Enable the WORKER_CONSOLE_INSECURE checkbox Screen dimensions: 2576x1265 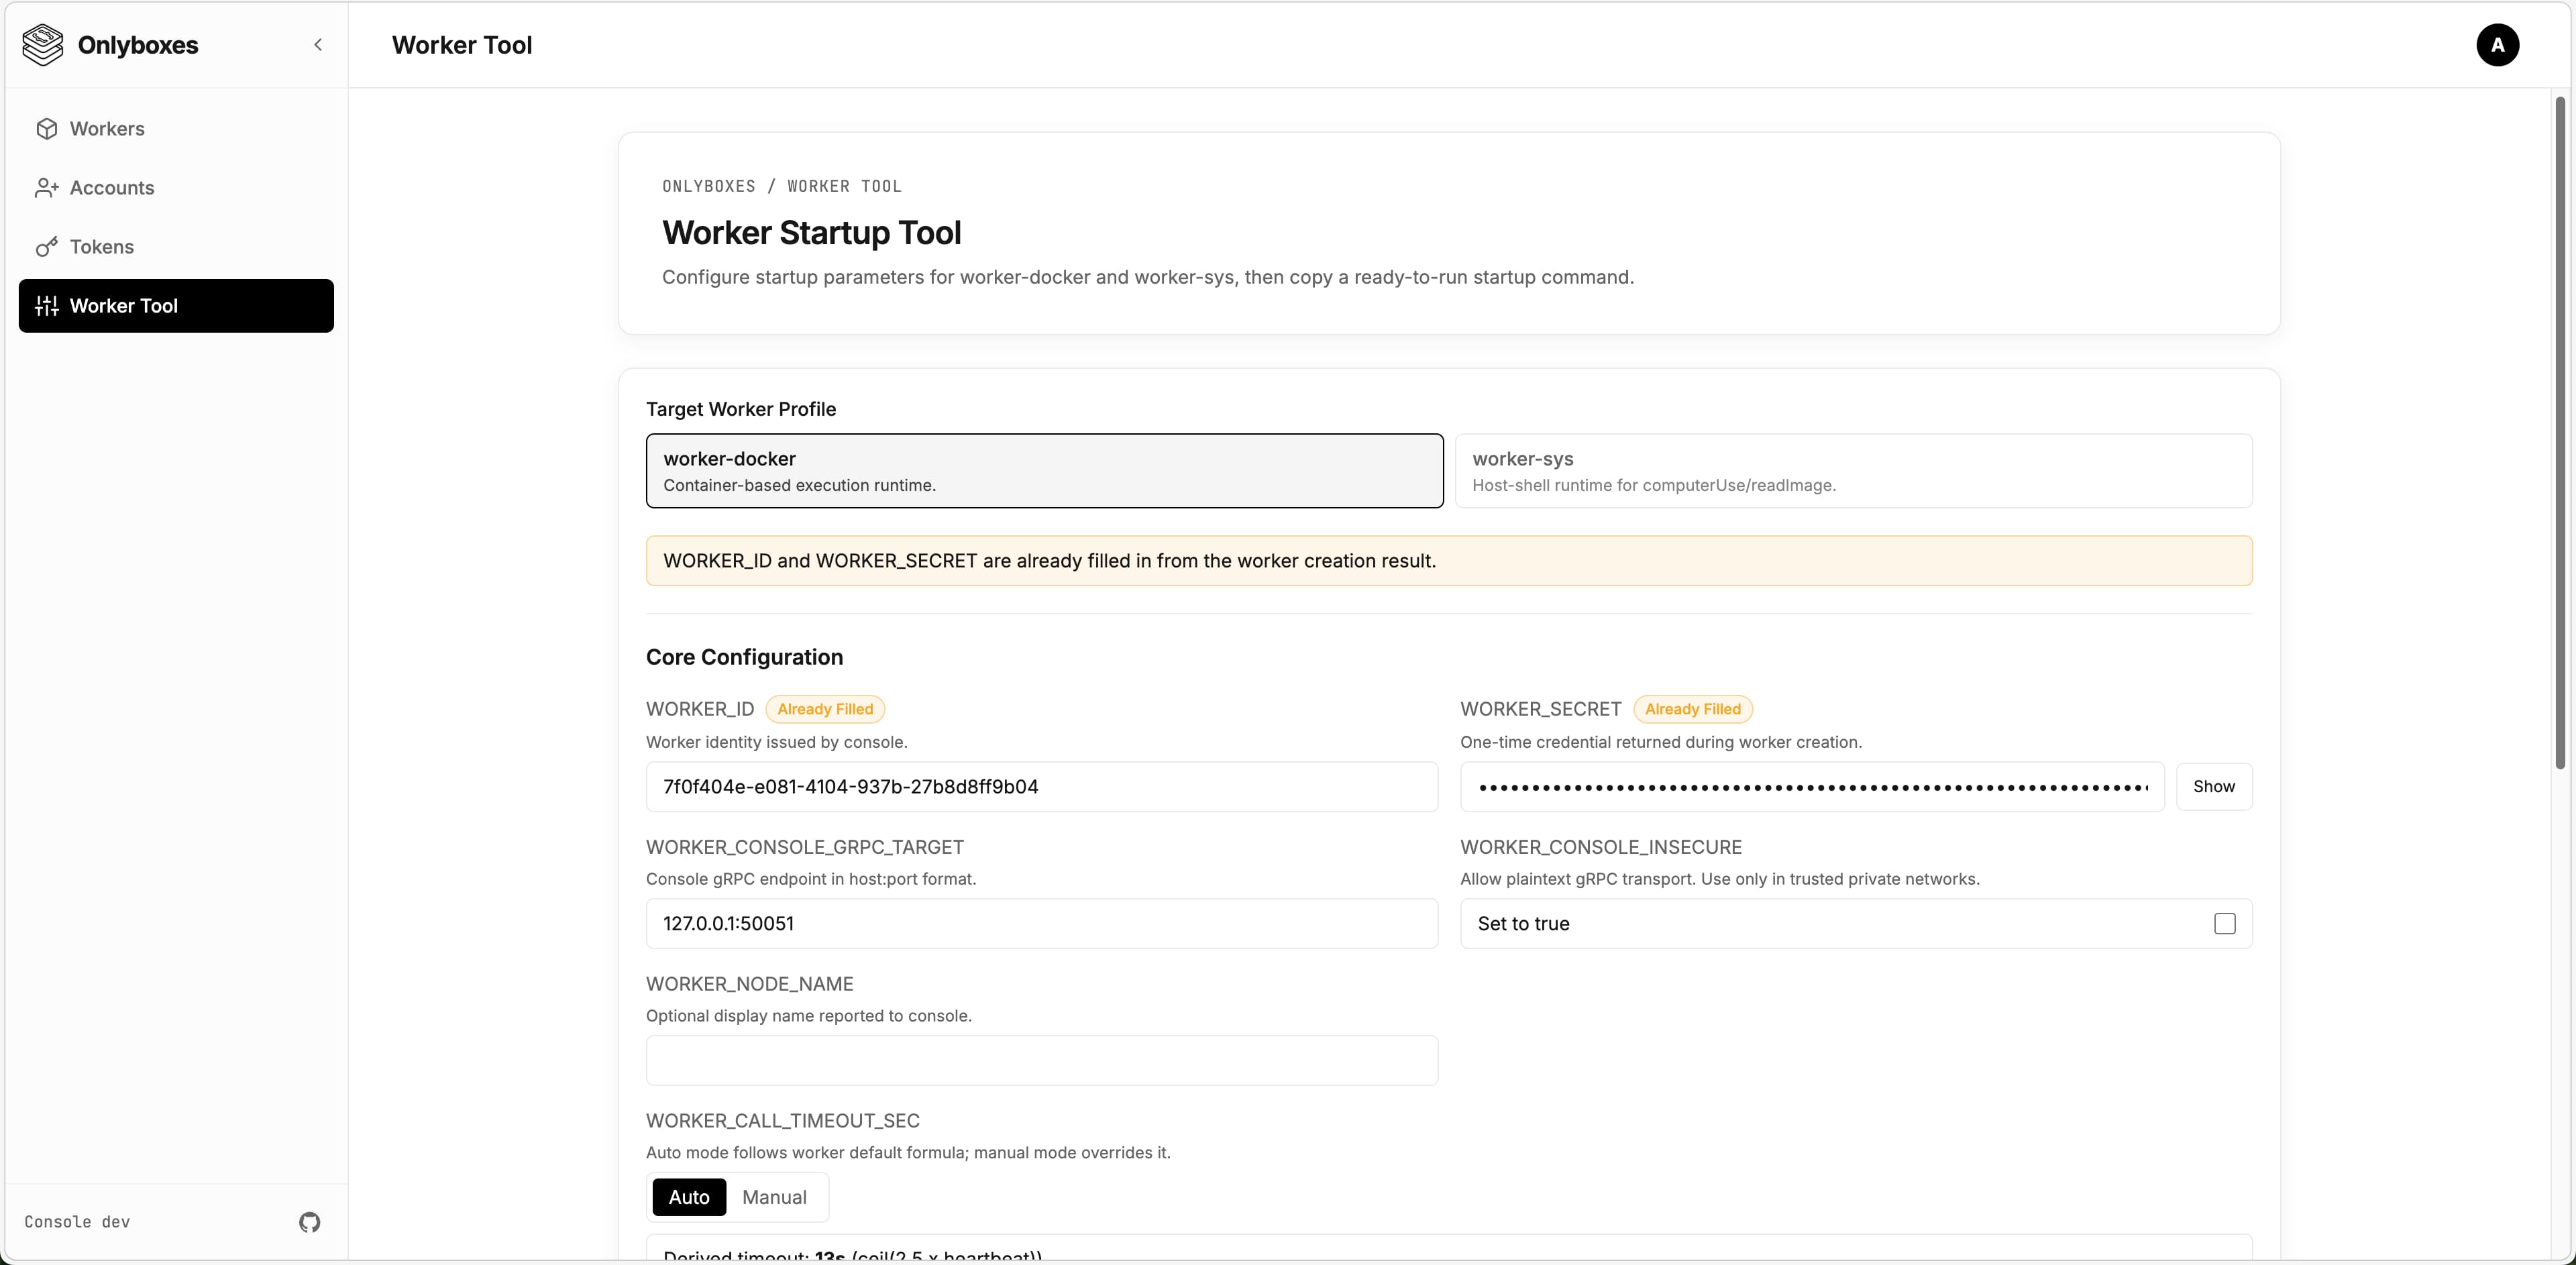coord(2224,923)
